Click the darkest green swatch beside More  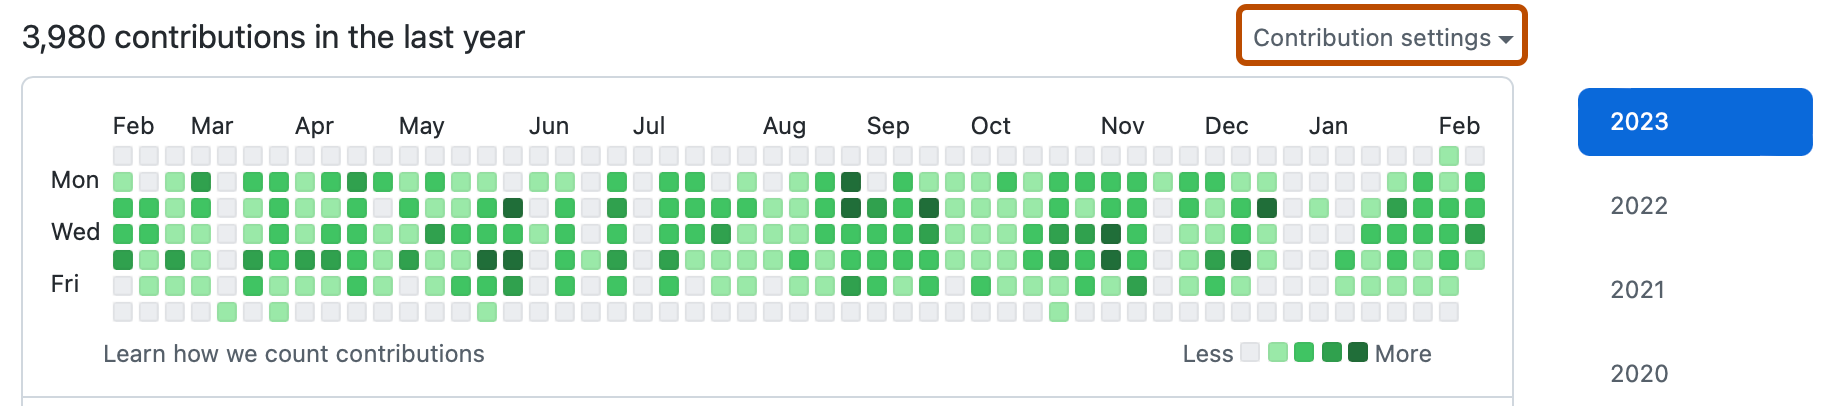1358,352
